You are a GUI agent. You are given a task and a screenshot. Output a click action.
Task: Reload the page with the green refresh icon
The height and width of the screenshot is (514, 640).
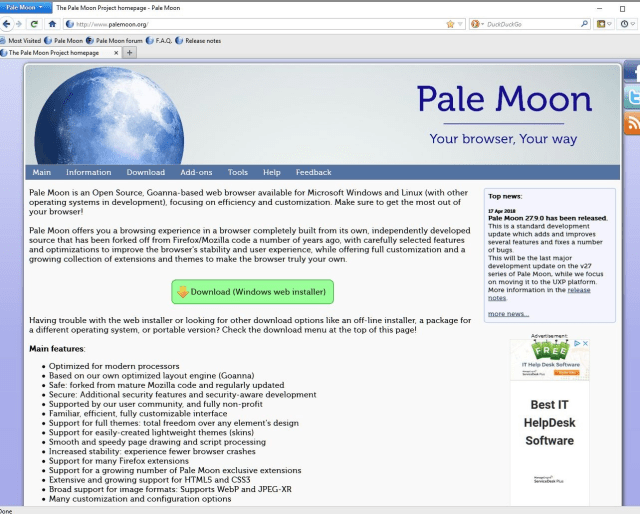pos(34,24)
